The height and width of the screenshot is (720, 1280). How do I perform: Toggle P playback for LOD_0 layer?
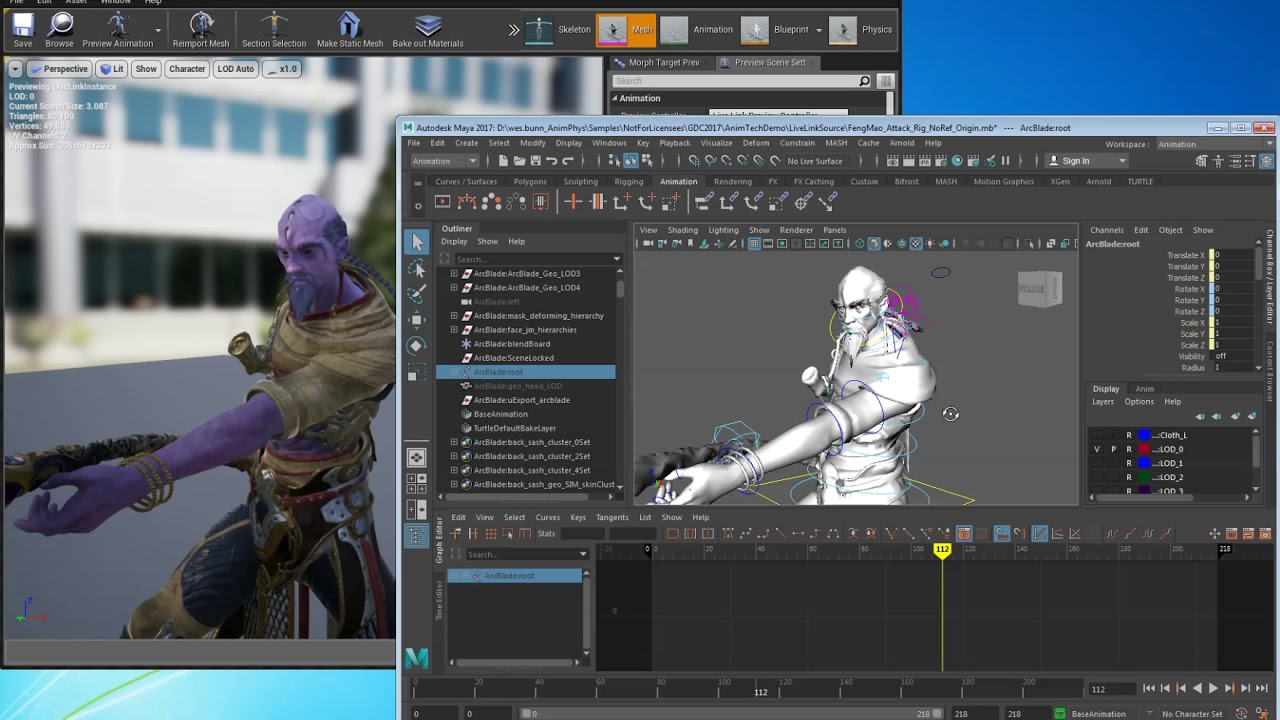tap(1113, 449)
